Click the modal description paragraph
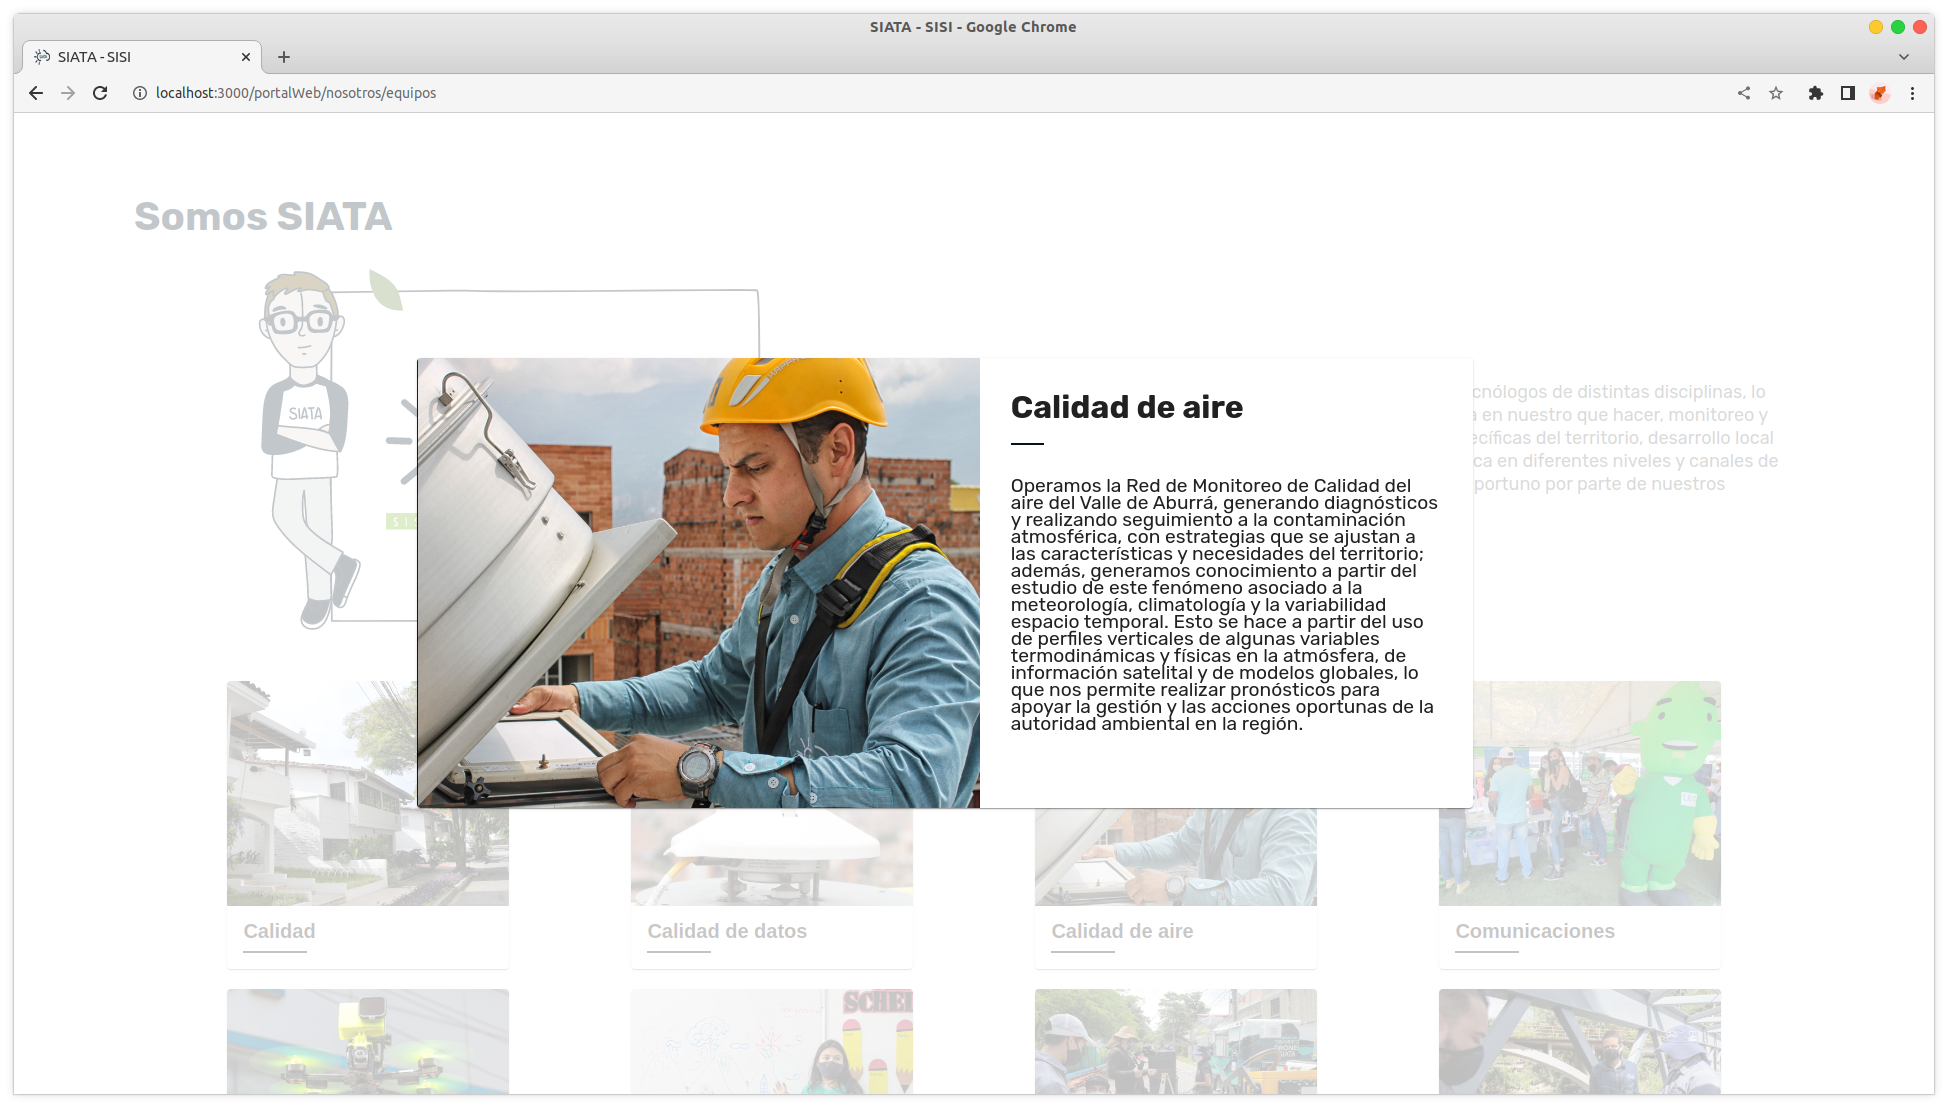Image resolution: width=1948 pixels, height=1108 pixels. tap(1223, 605)
